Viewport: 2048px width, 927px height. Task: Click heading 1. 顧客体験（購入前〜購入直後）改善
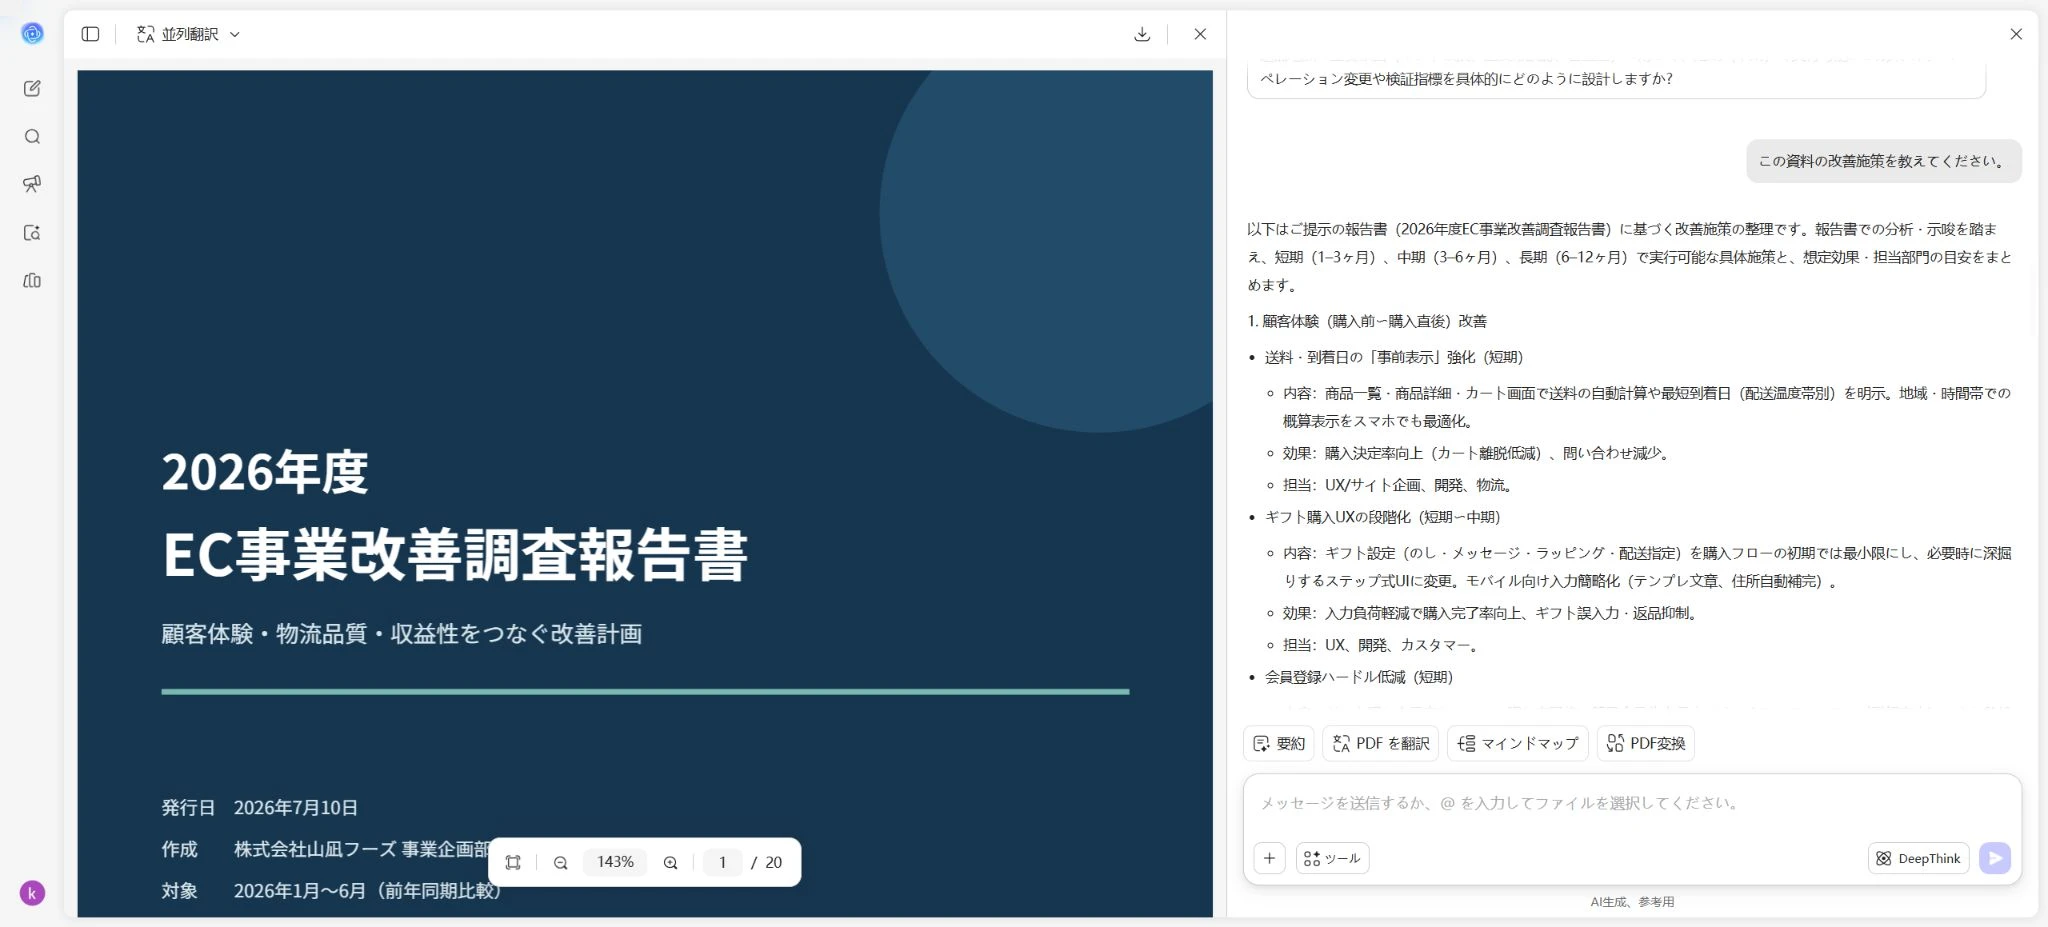pos(1367,321)
